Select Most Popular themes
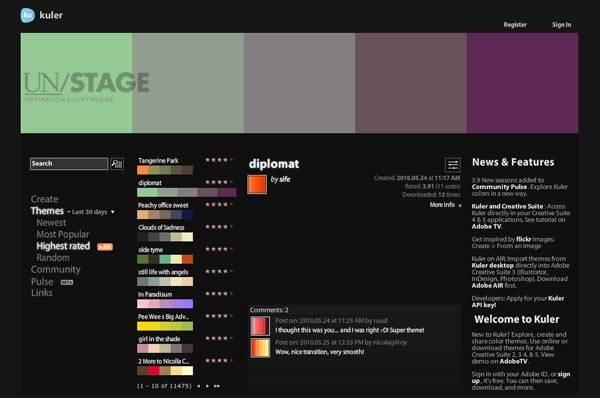 coord(63,234)
